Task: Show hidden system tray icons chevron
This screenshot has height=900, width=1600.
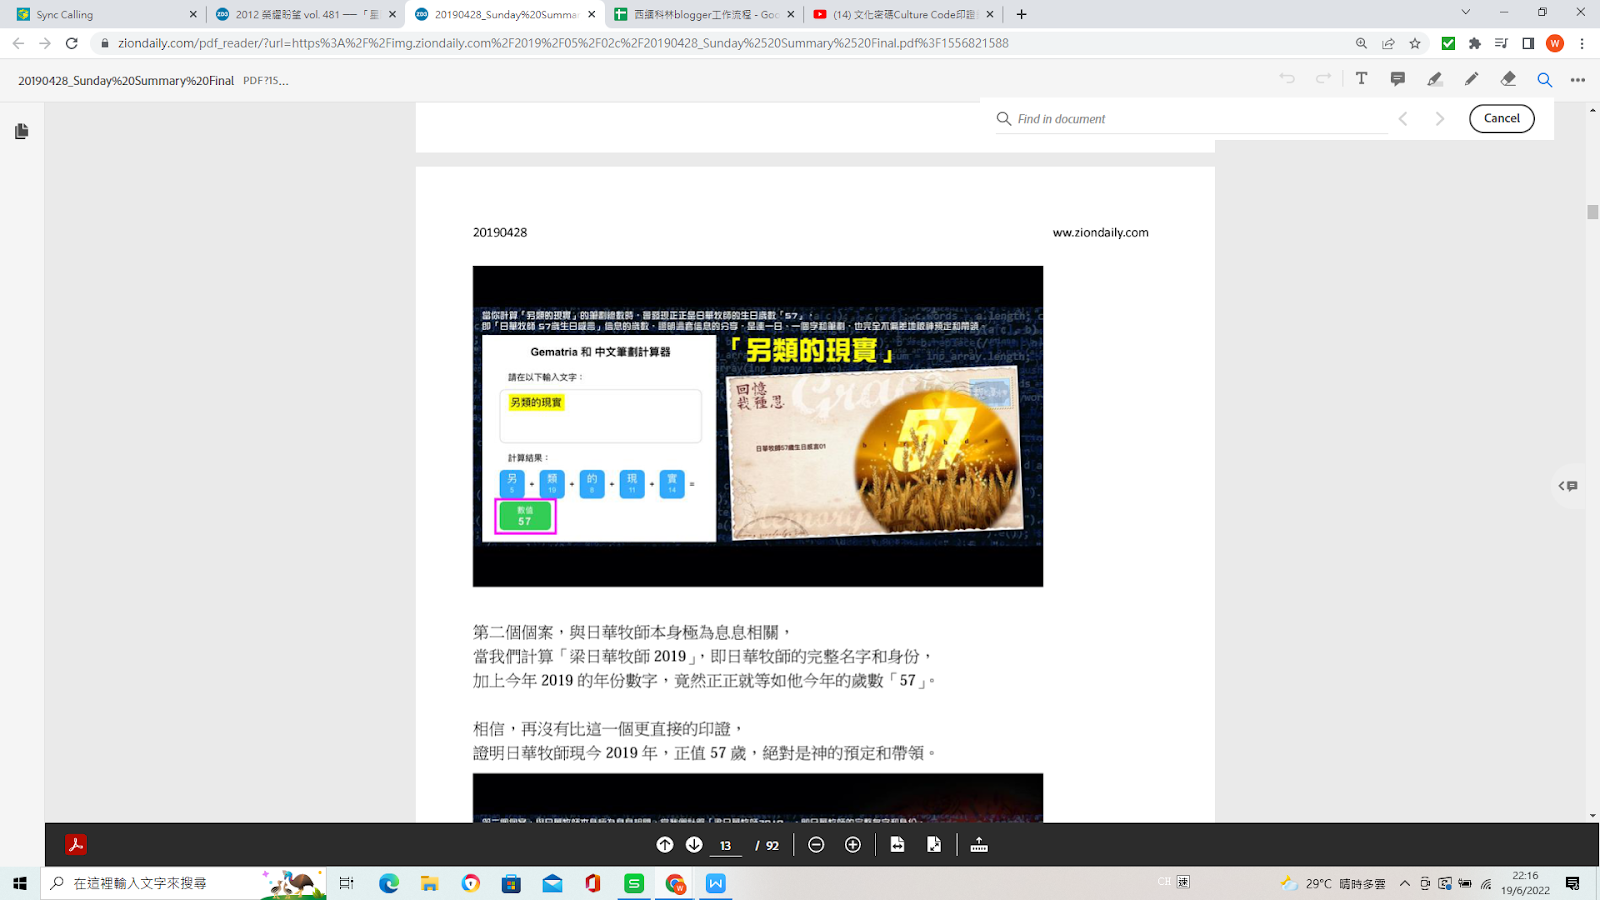Action: coord(1404,883)
